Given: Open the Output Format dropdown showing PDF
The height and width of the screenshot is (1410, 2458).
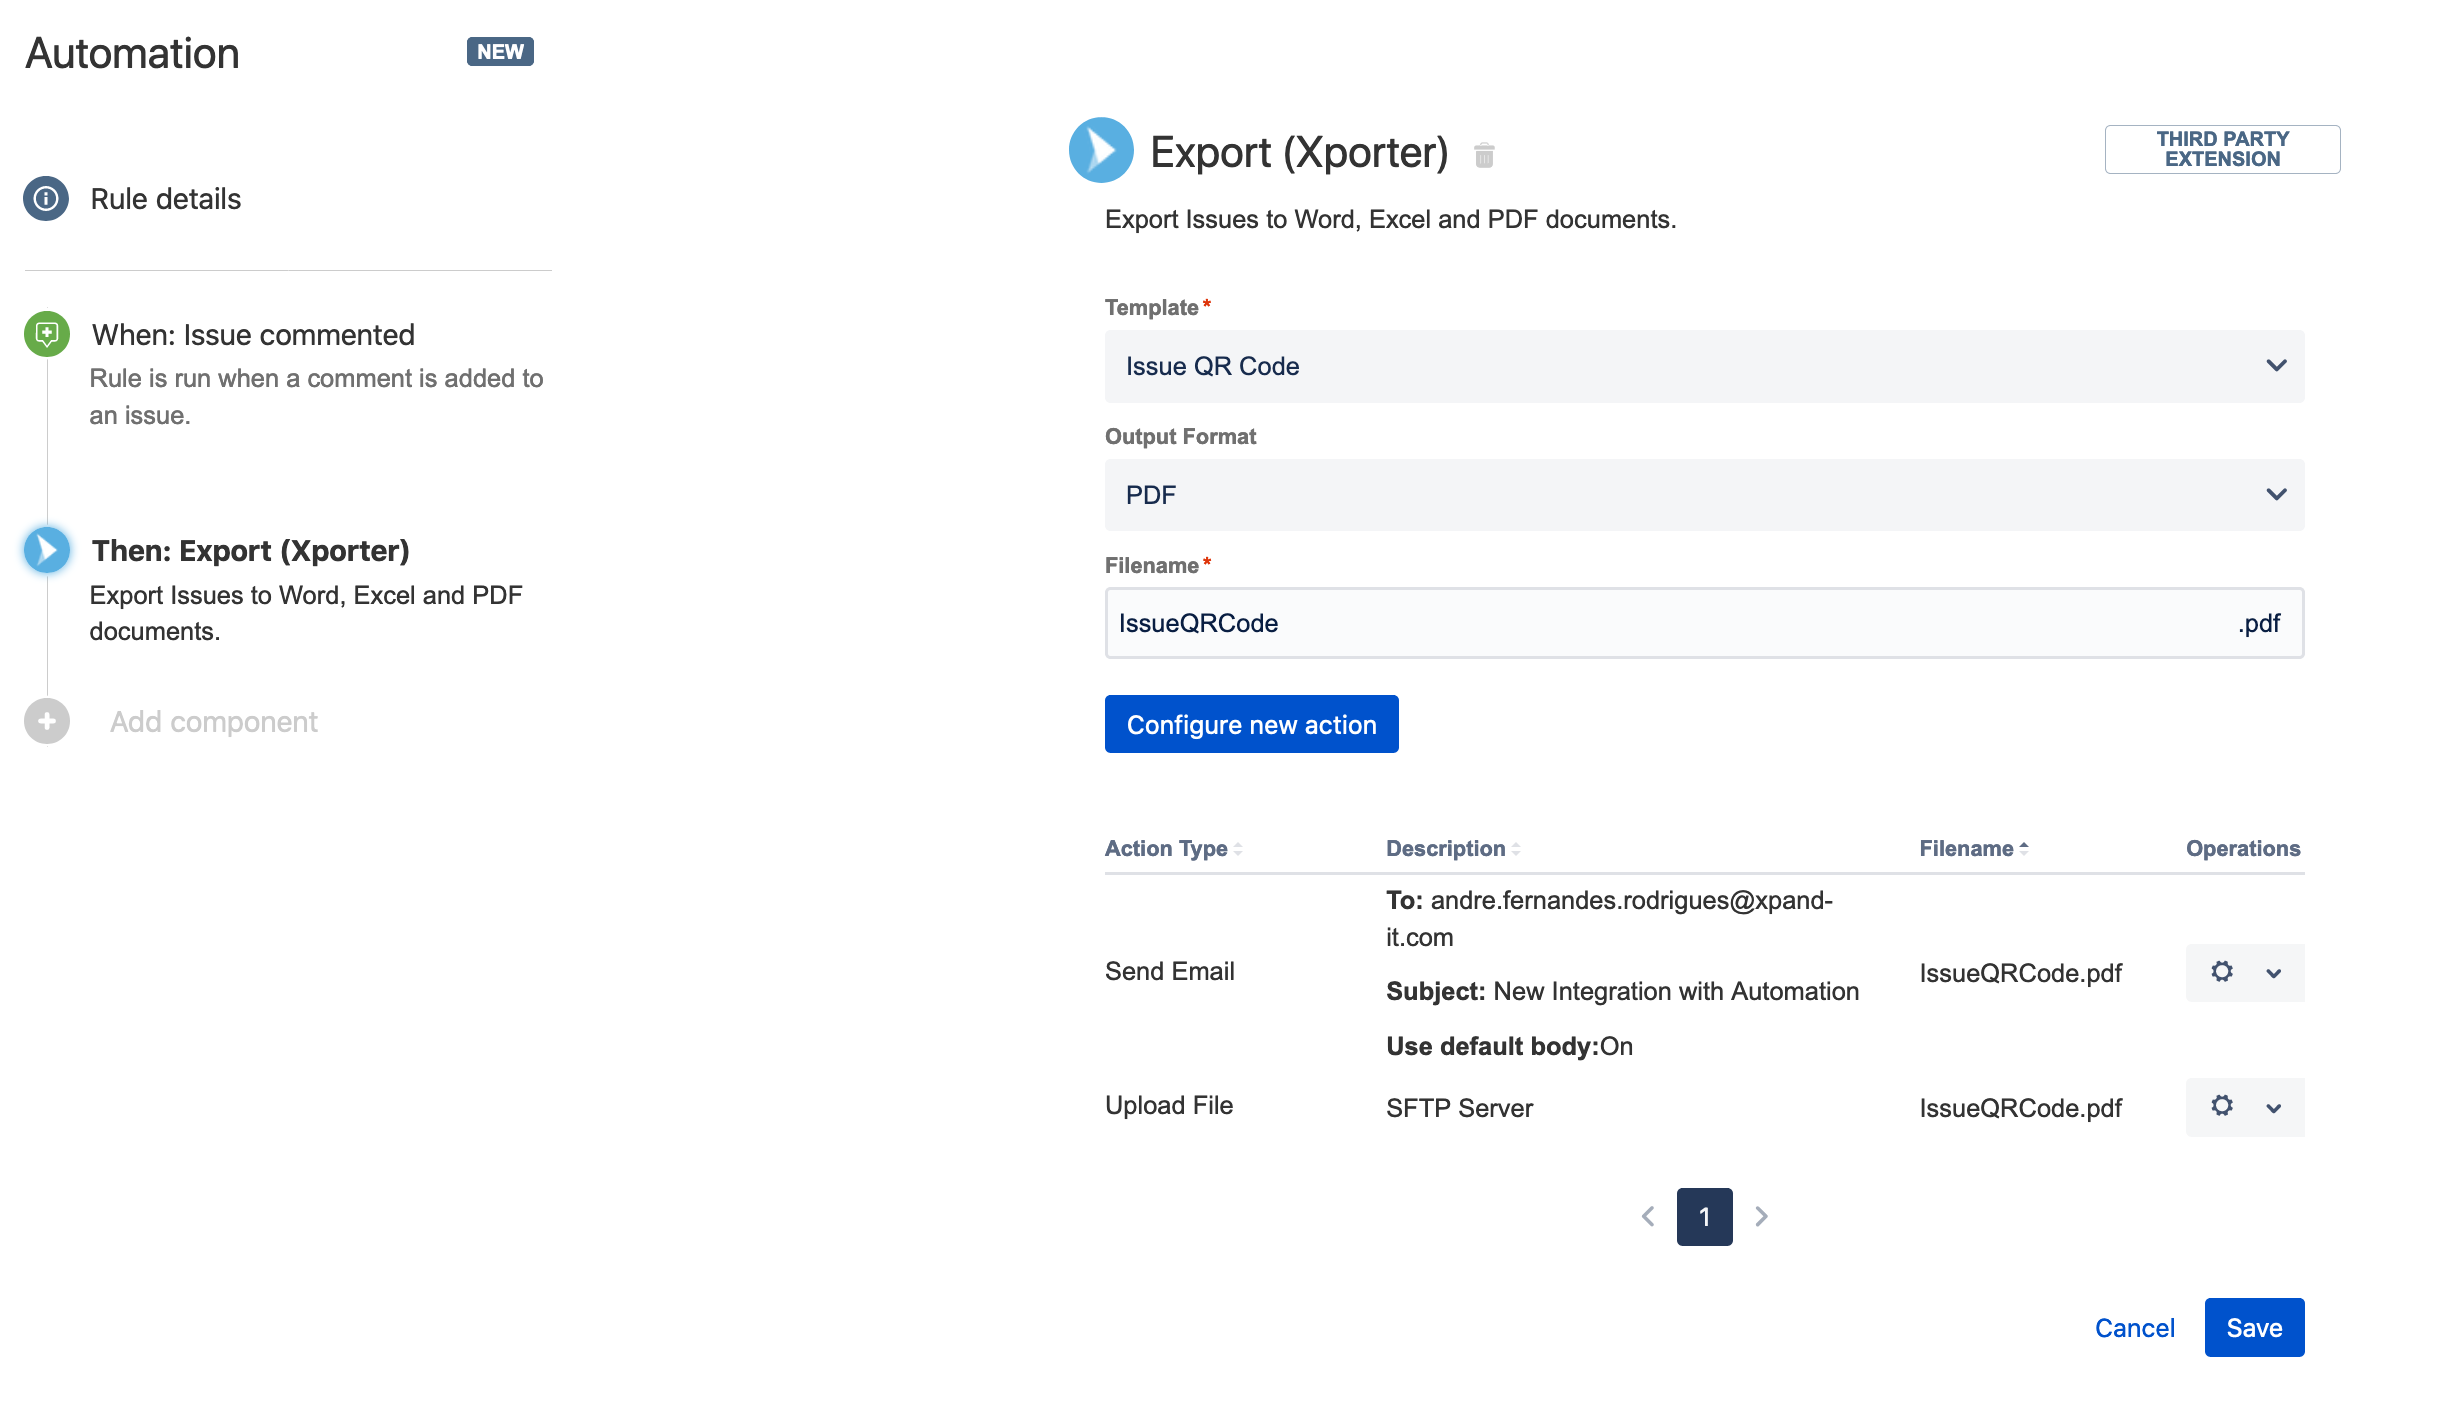Looking at the screenshot, I should point(1704,495).
